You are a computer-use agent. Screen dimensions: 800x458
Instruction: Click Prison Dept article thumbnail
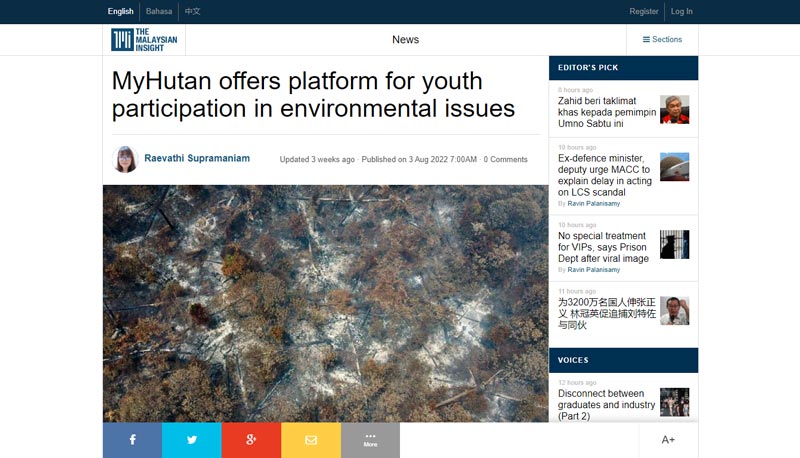tap(674, 244)
